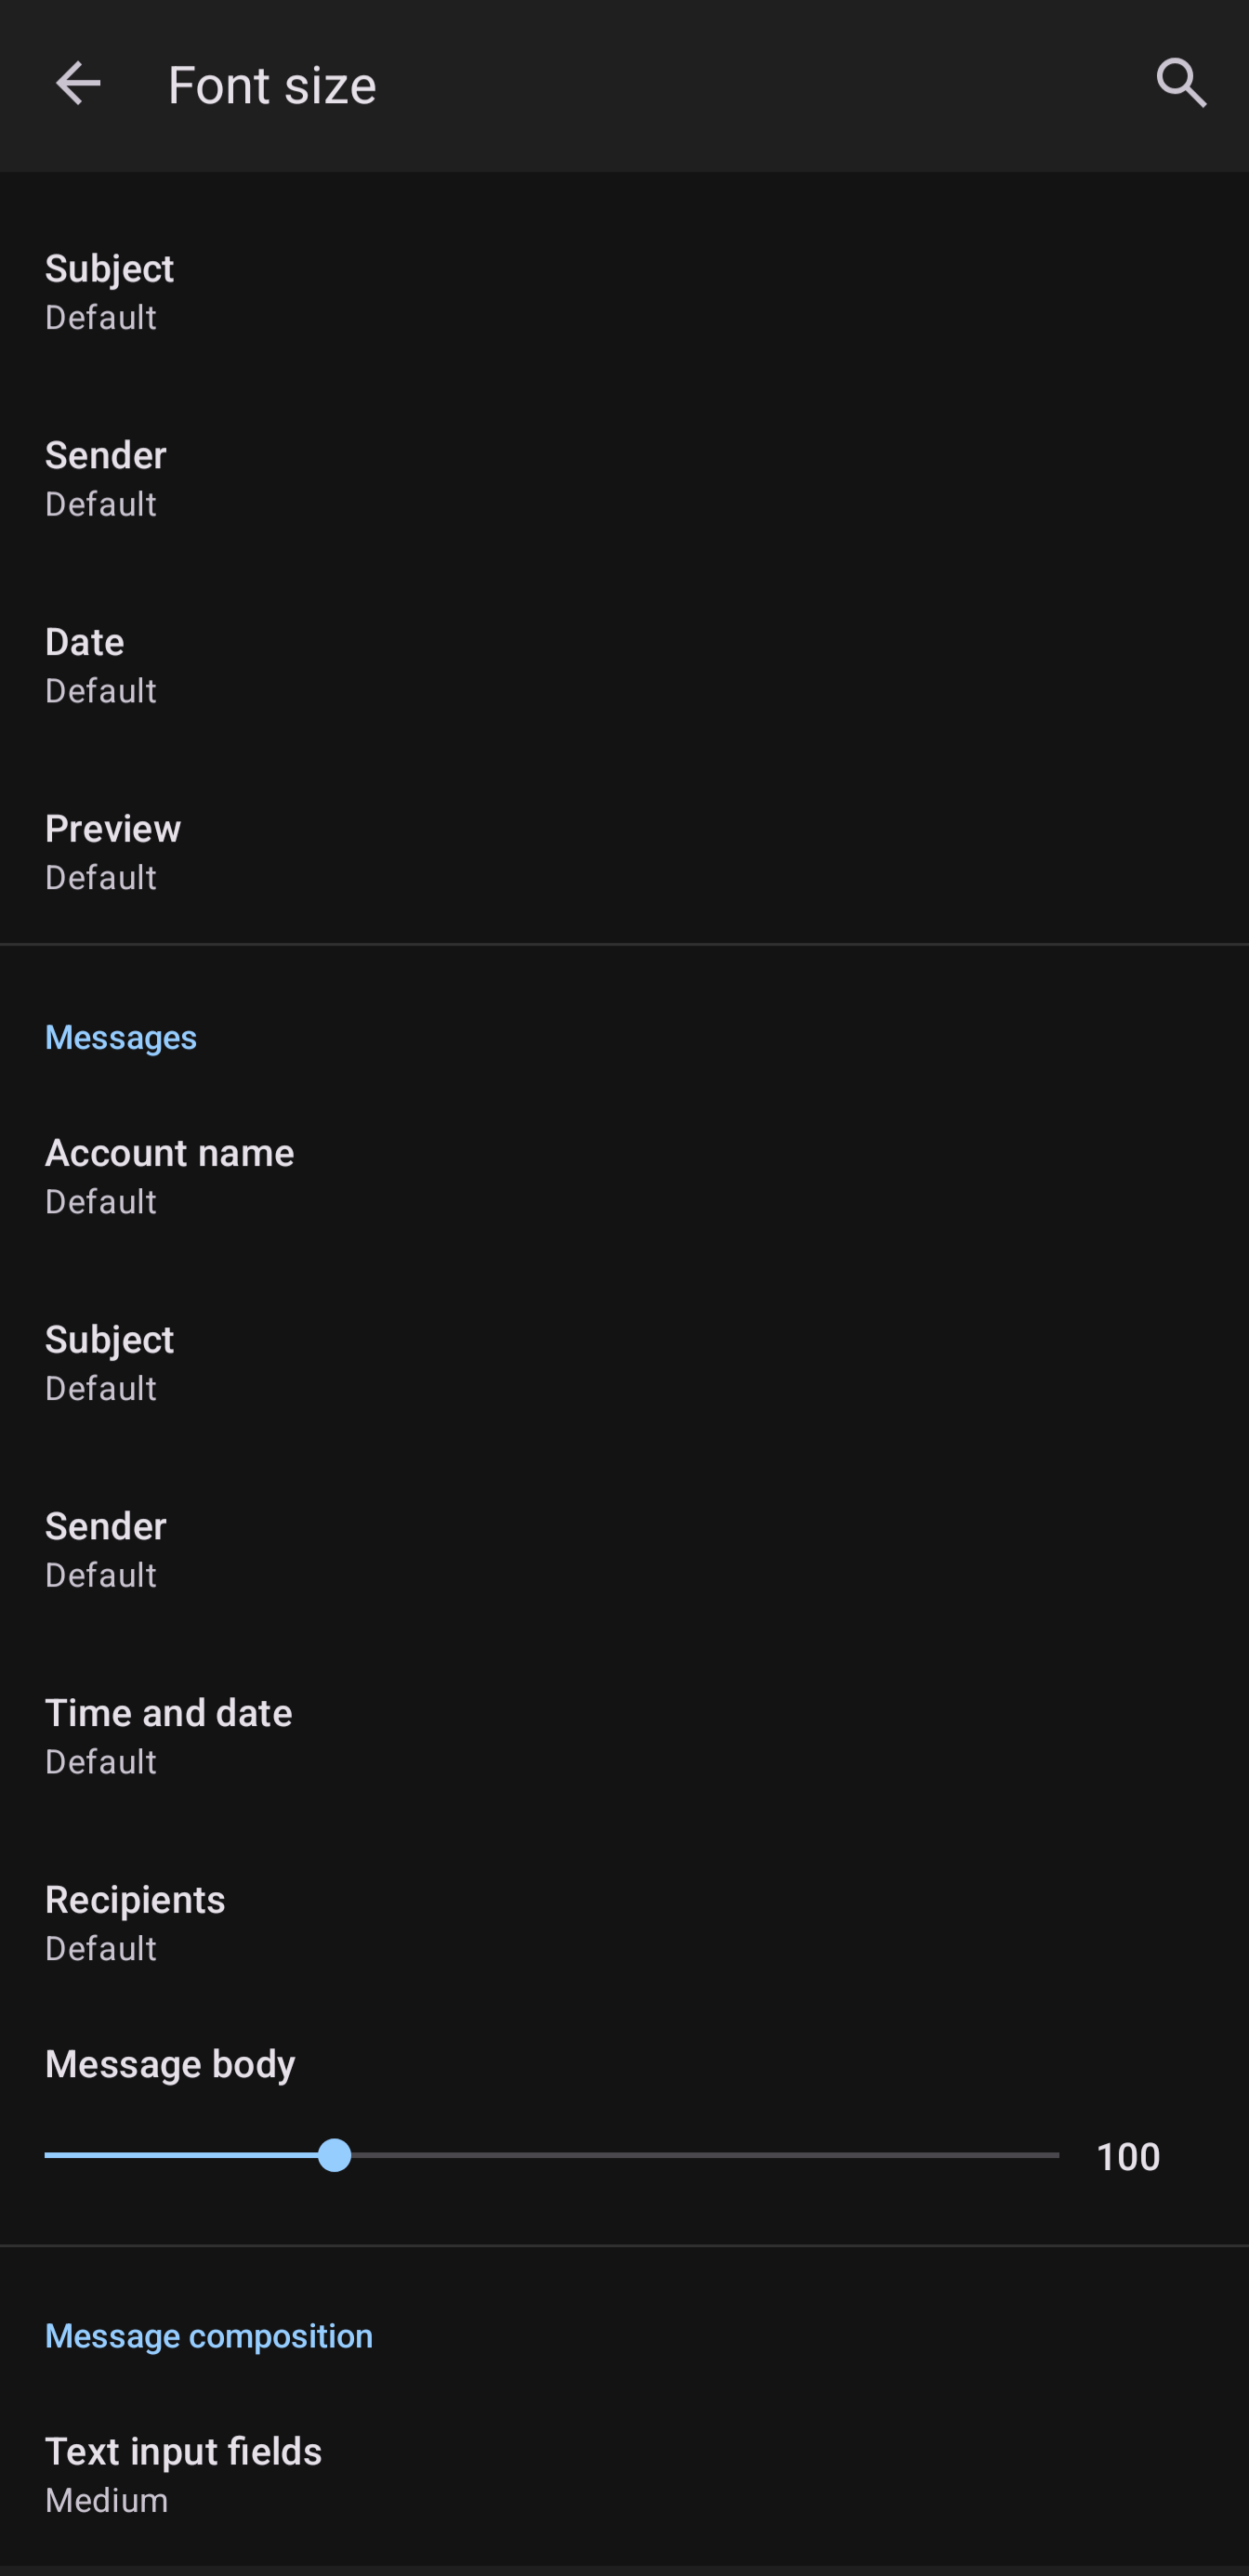Tap the Font size page title
1249x2576 pixels.
[x=272, y=85]
